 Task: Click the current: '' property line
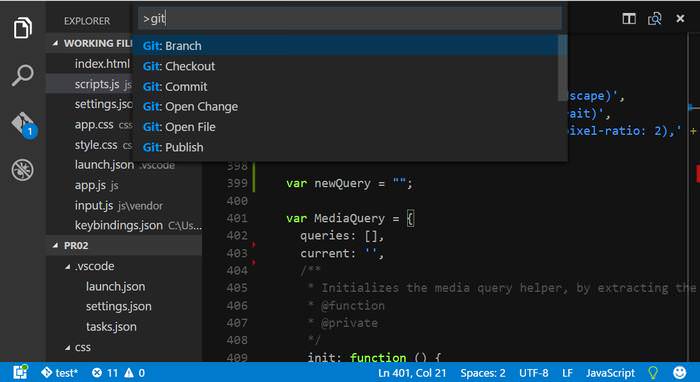342,253
